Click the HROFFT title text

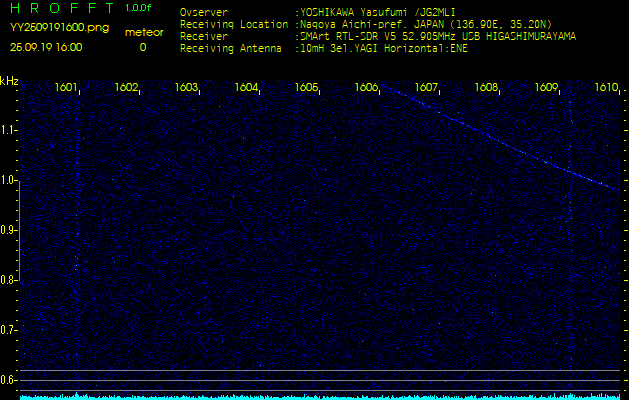[x=59, y=8]
